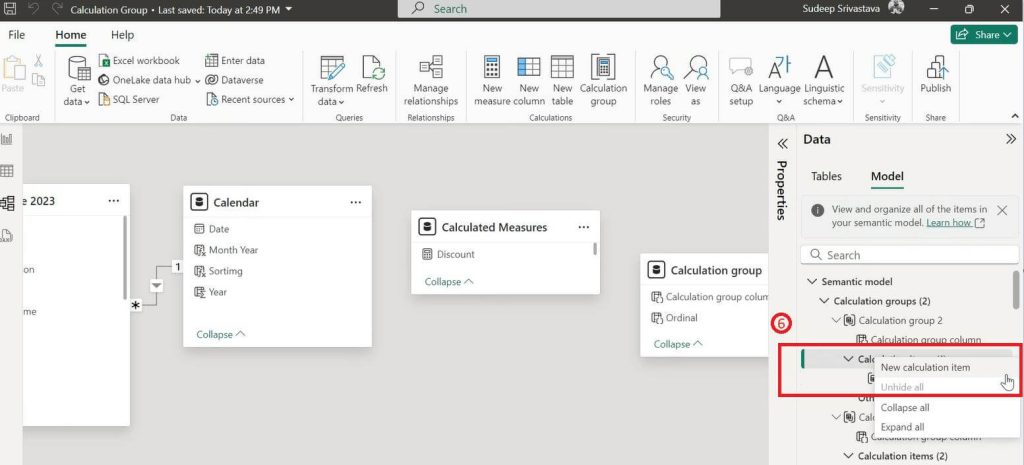Viewport: 1024px width, 465px height.
Task: Open the Language dropdown
Action: 779,82
